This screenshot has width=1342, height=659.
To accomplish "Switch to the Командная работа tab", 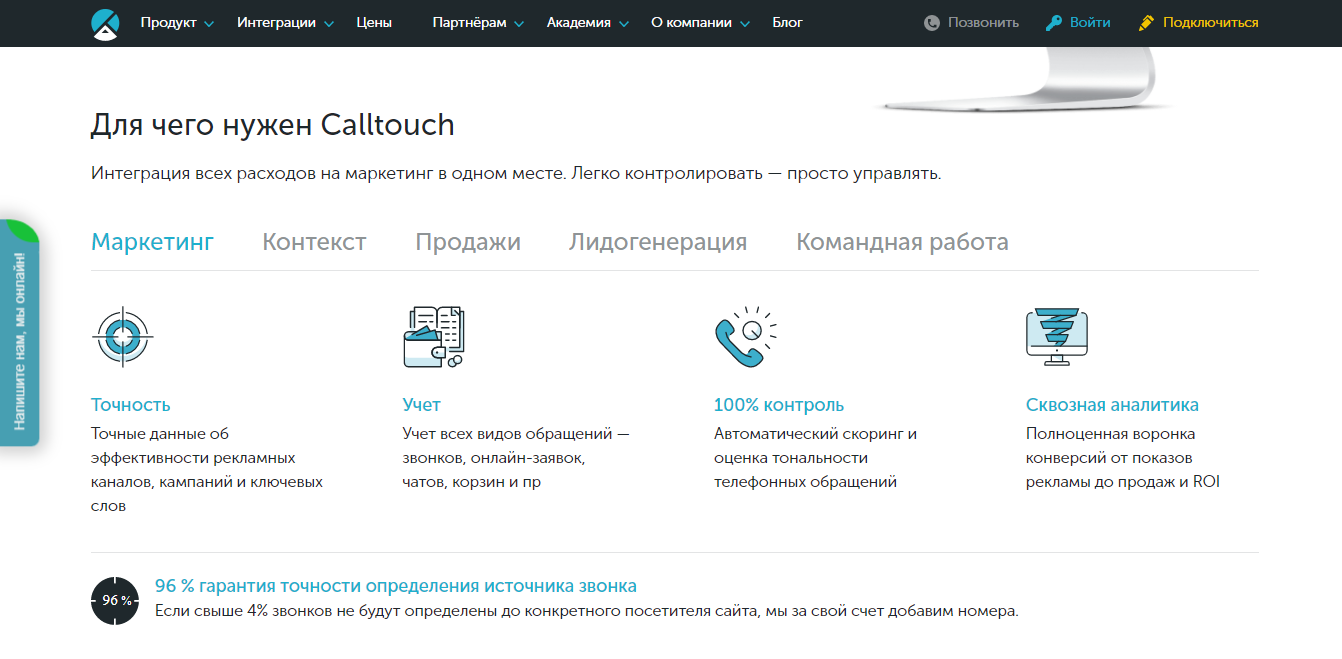I will coord(902,242).
